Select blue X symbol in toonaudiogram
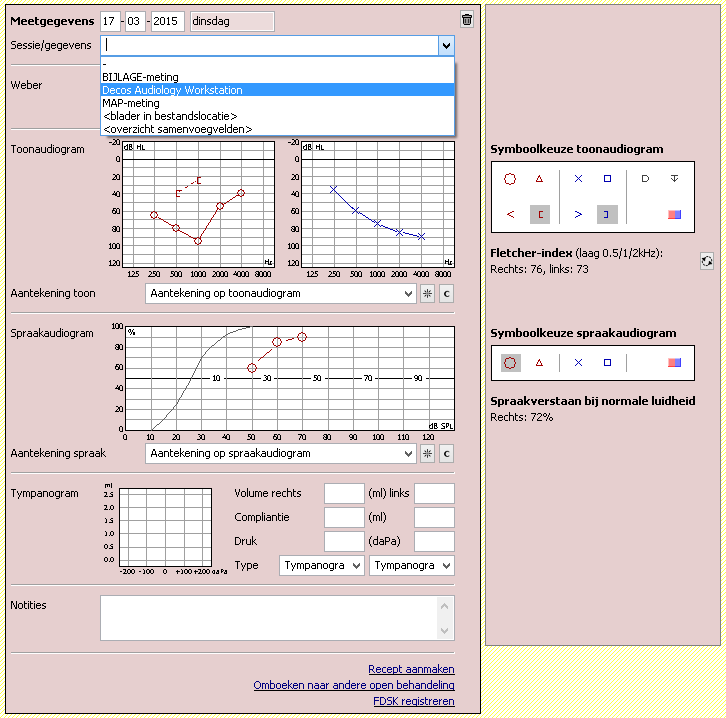The height and width of the screenshot is (718, 726). [578, 179]
